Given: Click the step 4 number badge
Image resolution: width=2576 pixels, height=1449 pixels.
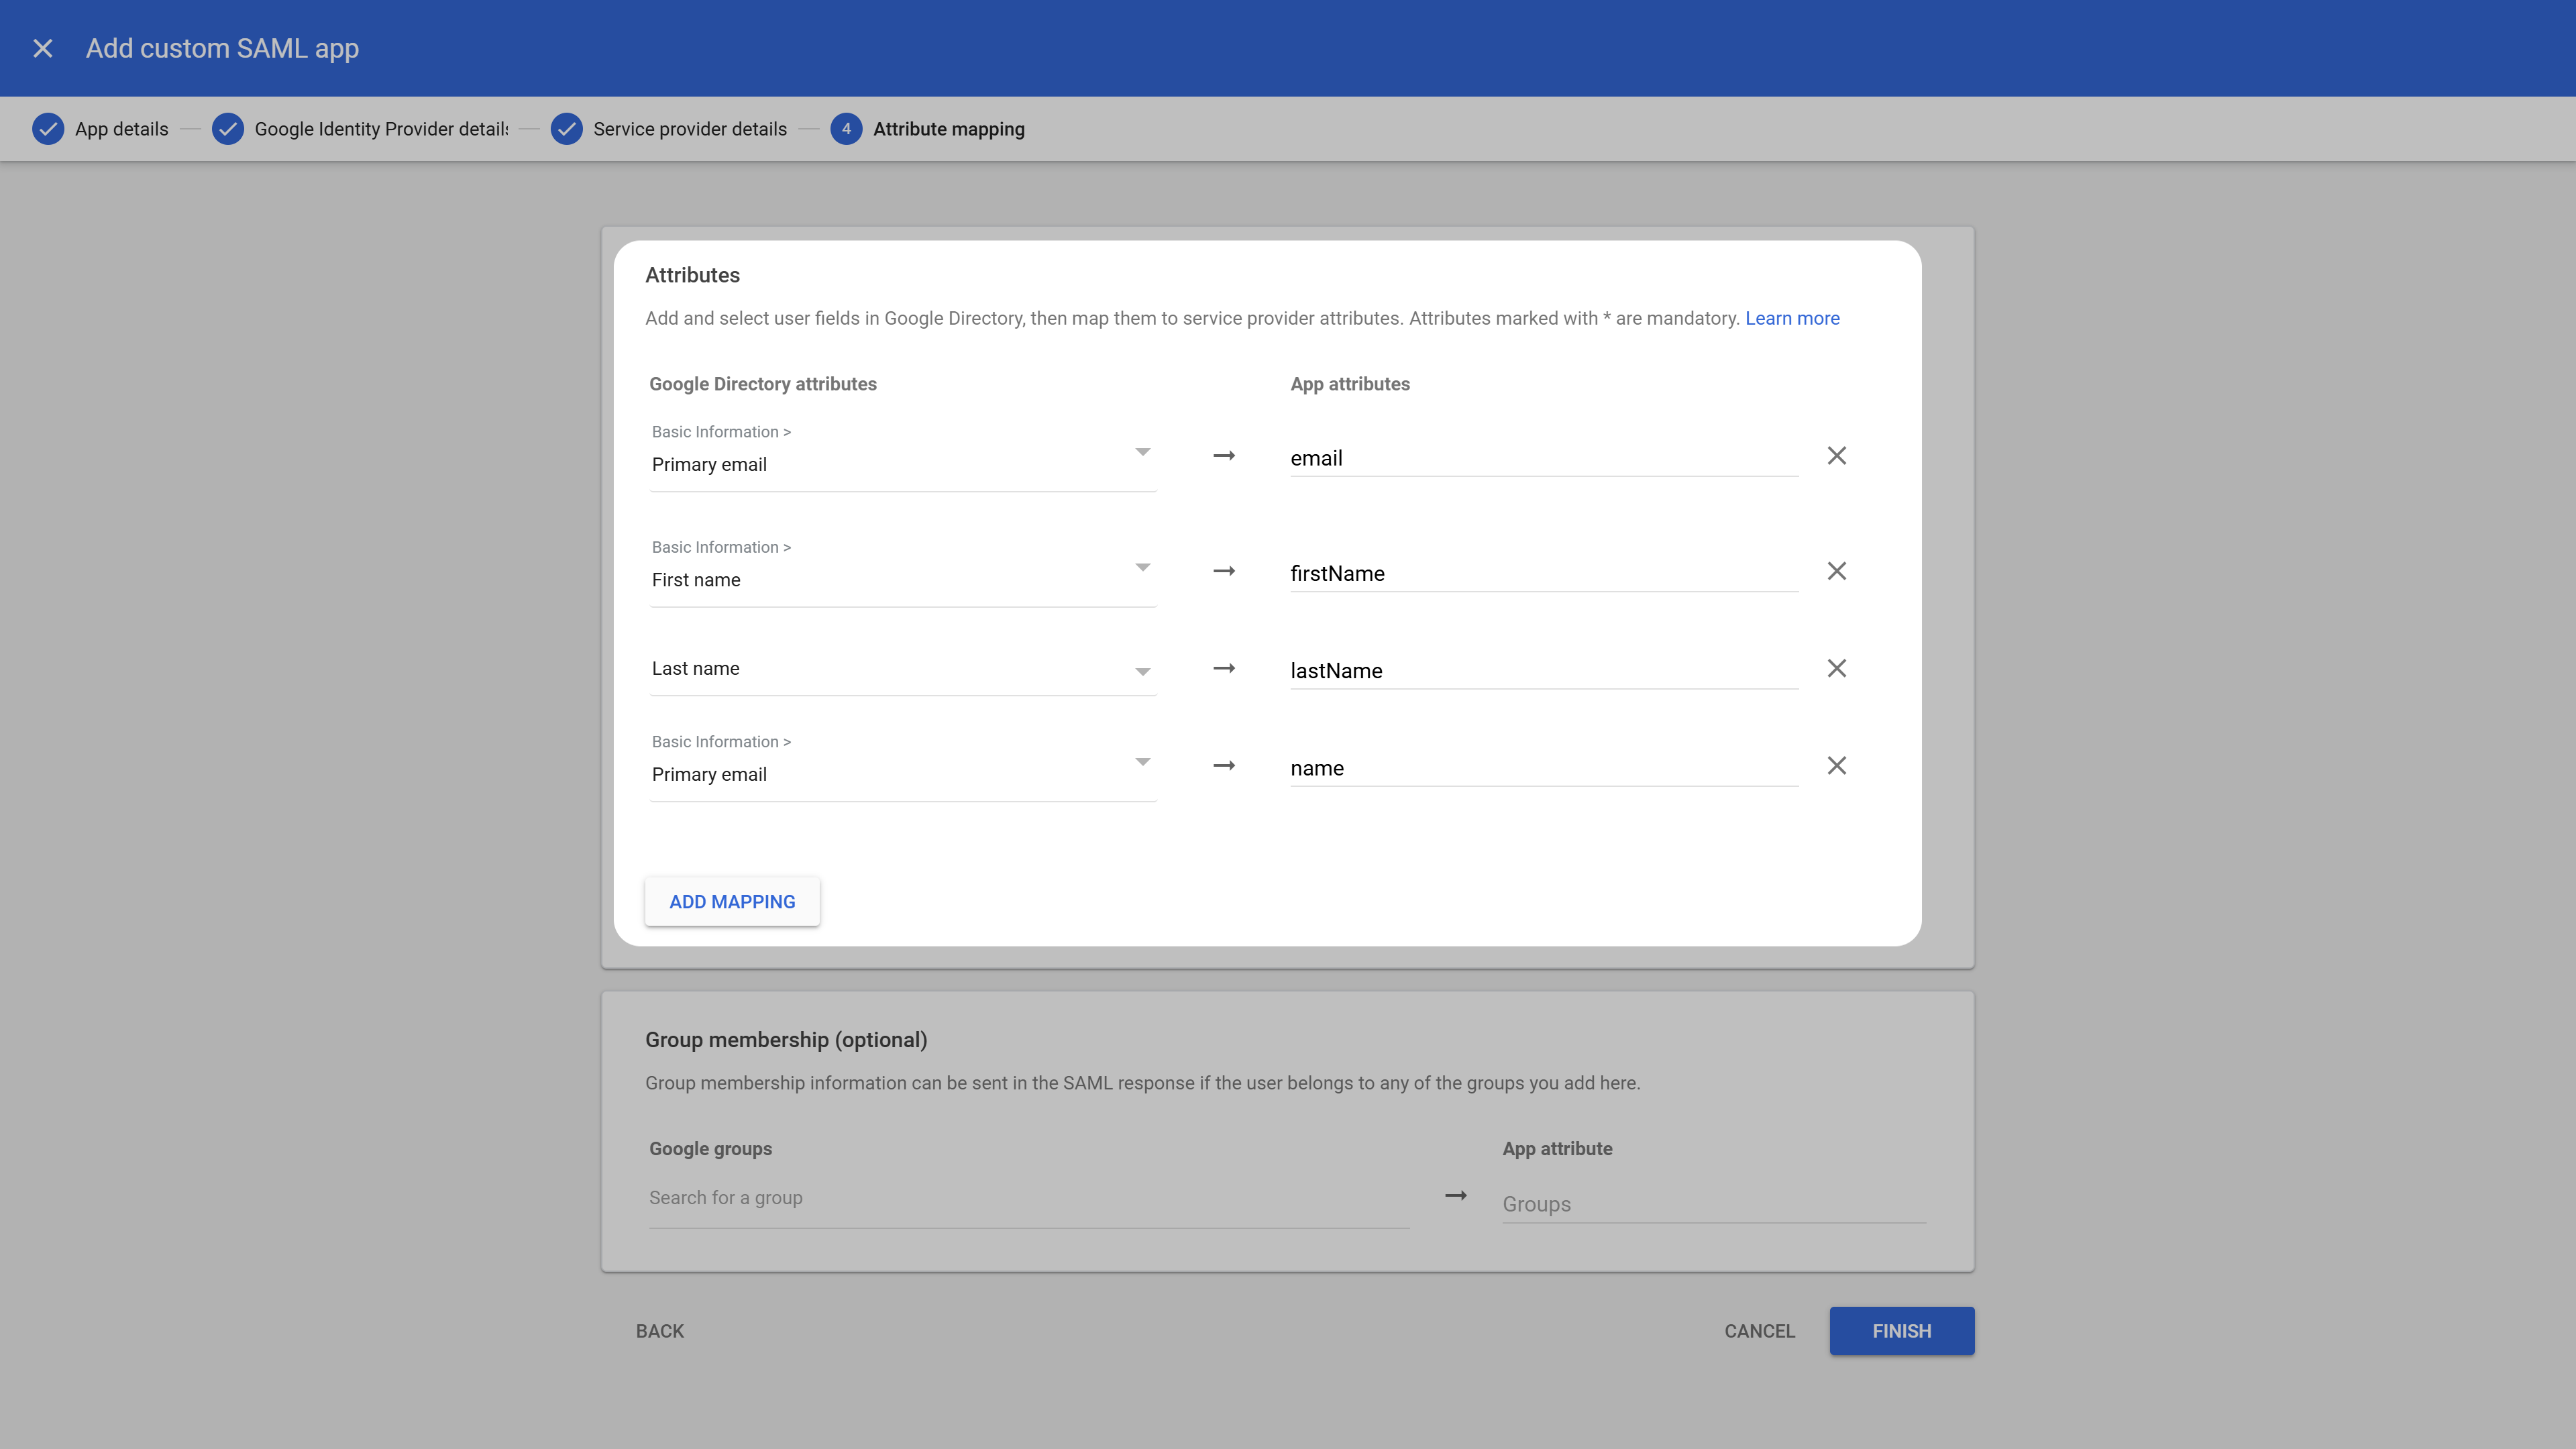Looking at the screenshot, I should click(846, 129).
